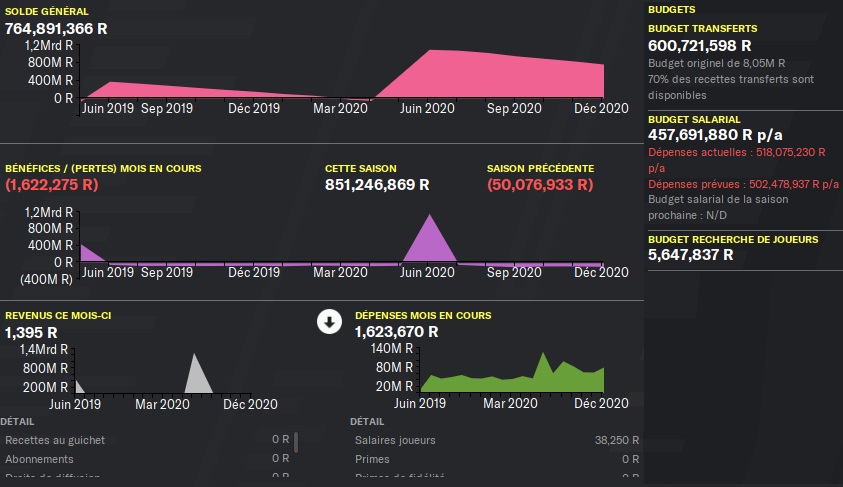This screenshot has width=843, height=487.
Task: Click the Saison Précédente loss value
Action: pos(540,185)
